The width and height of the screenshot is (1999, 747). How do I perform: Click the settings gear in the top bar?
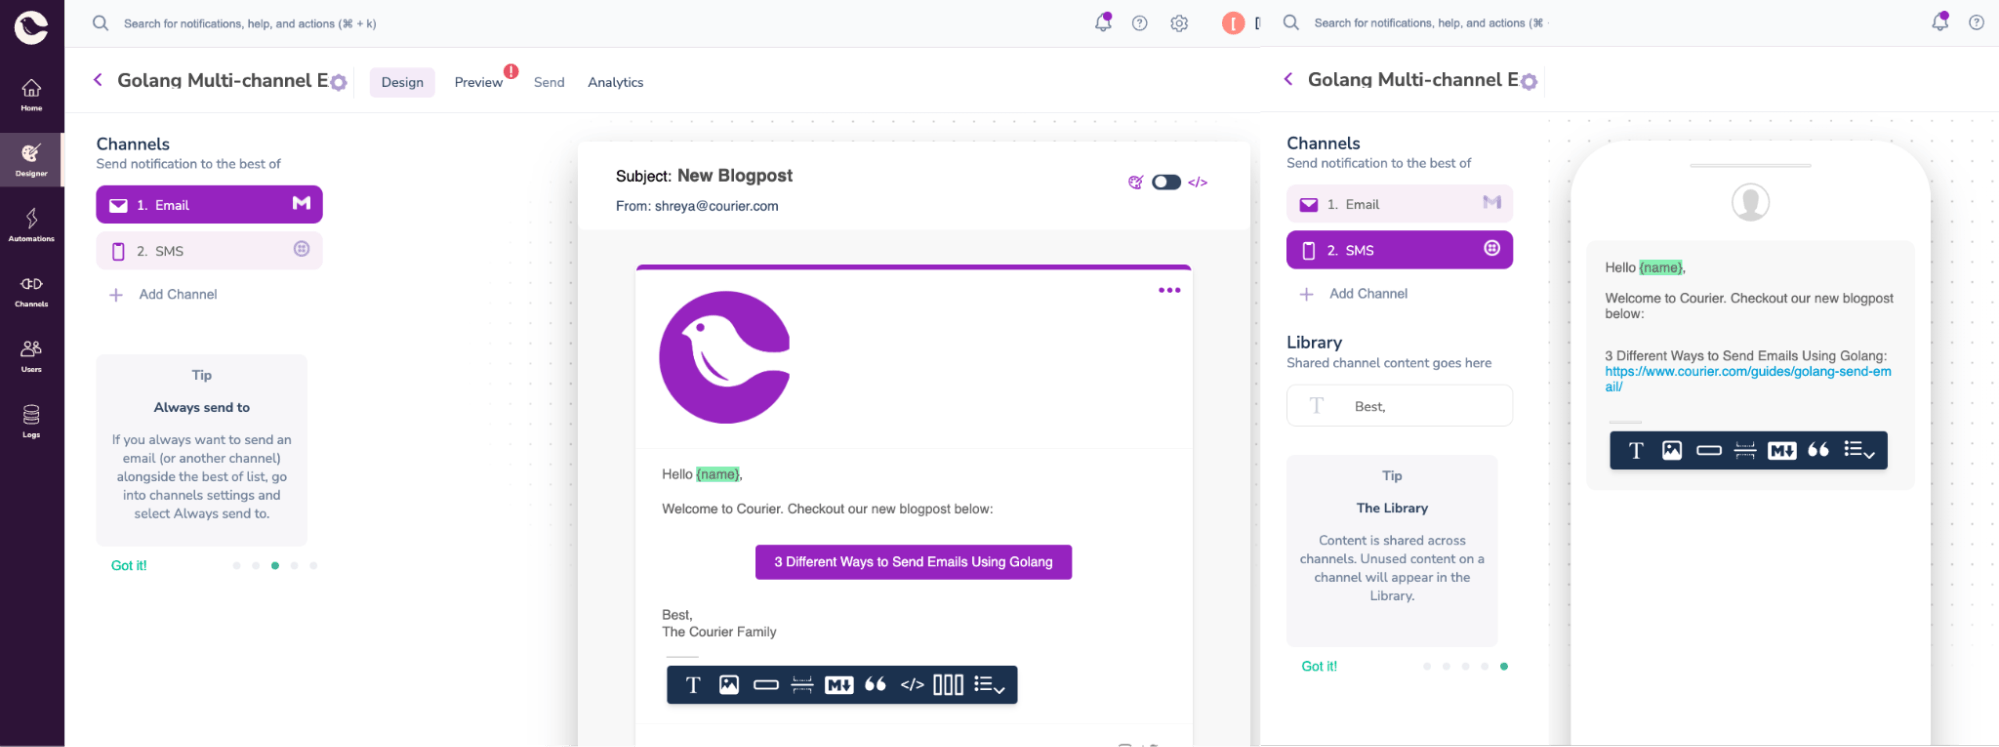(x=1179, y=23)
